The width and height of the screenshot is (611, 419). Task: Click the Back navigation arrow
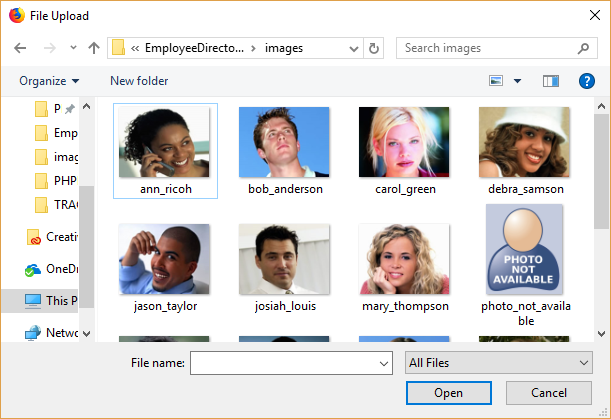coord(20,48)
